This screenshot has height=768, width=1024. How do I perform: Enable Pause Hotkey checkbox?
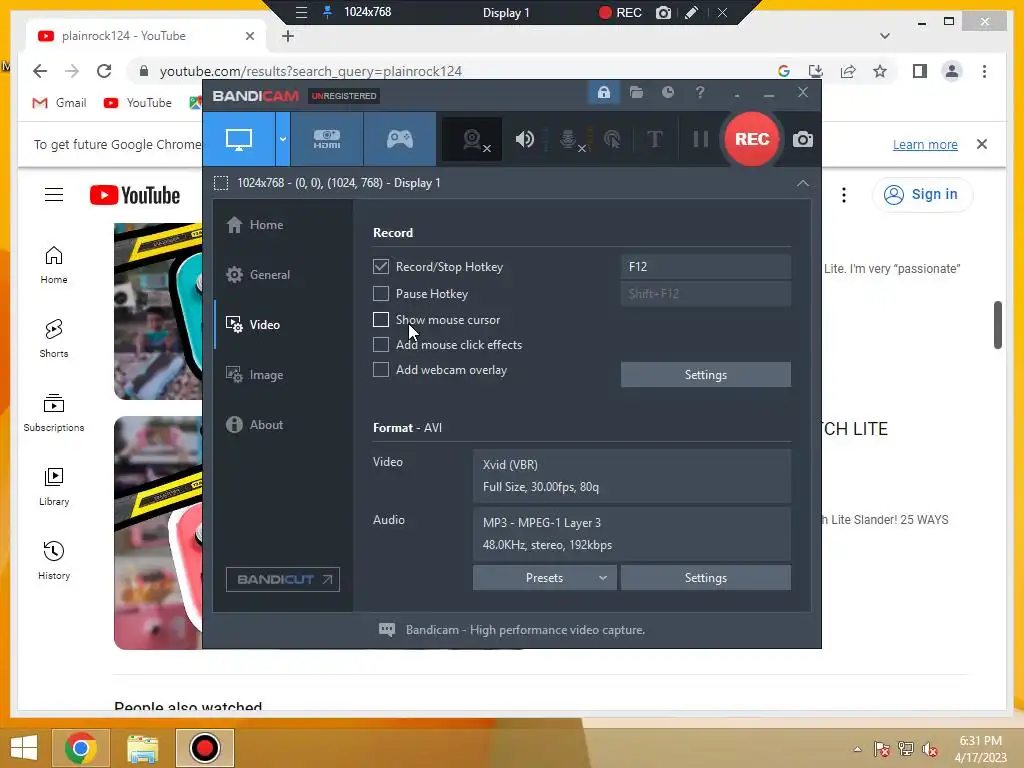[x=381, y=294]
